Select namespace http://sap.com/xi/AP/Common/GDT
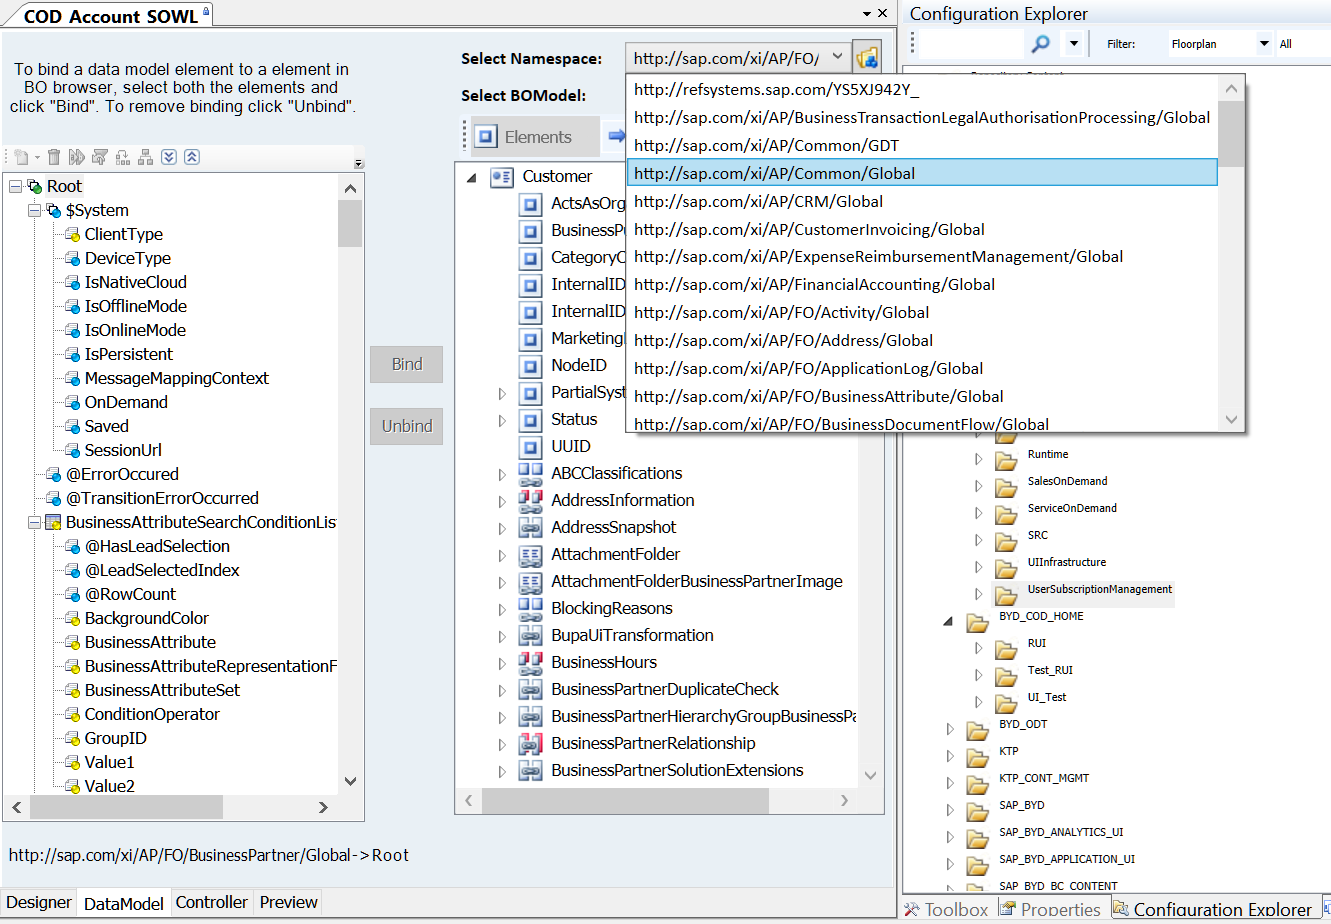 [922, 145]
